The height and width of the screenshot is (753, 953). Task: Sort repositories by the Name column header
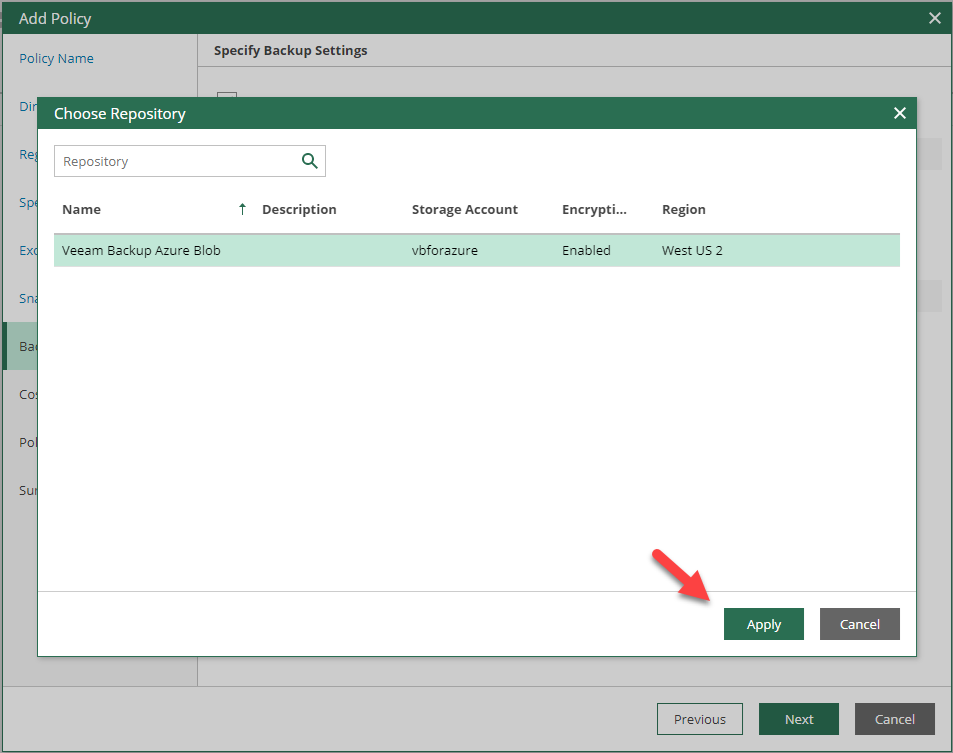coord(81,209)
